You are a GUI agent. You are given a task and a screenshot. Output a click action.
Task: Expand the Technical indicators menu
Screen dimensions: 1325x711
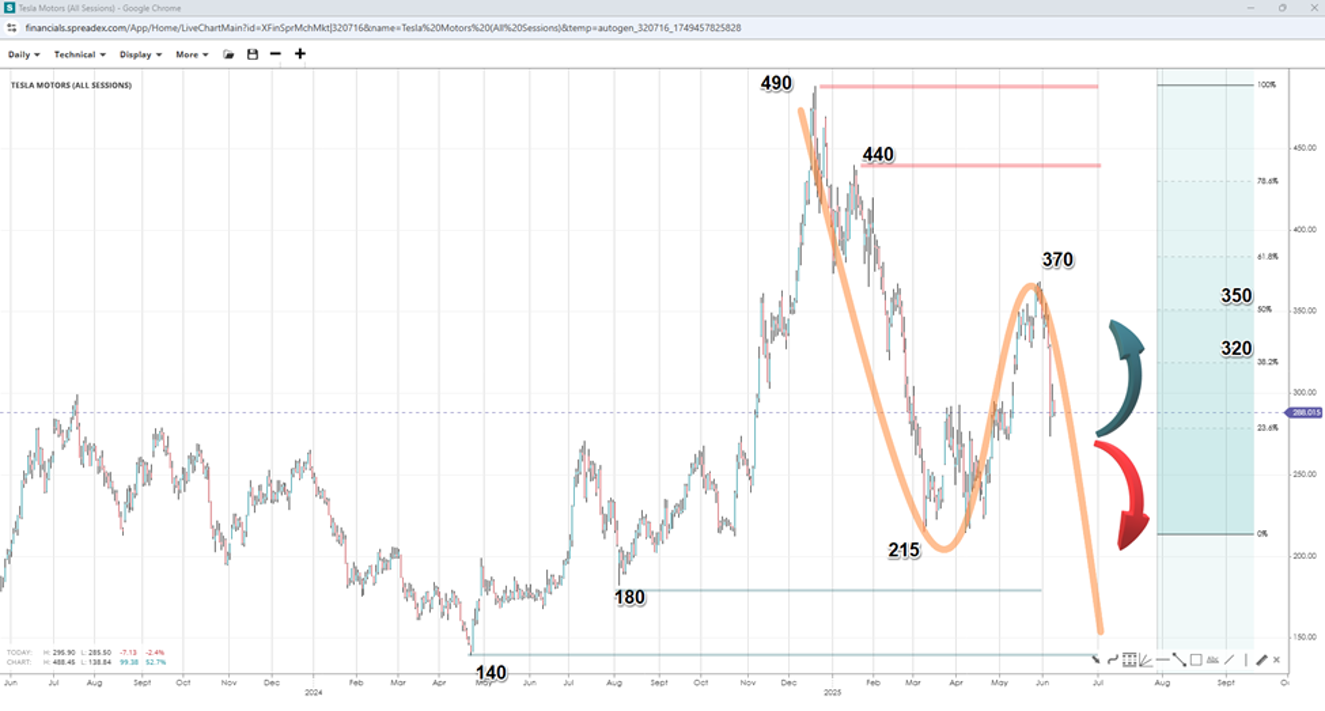tap(80, 54)
